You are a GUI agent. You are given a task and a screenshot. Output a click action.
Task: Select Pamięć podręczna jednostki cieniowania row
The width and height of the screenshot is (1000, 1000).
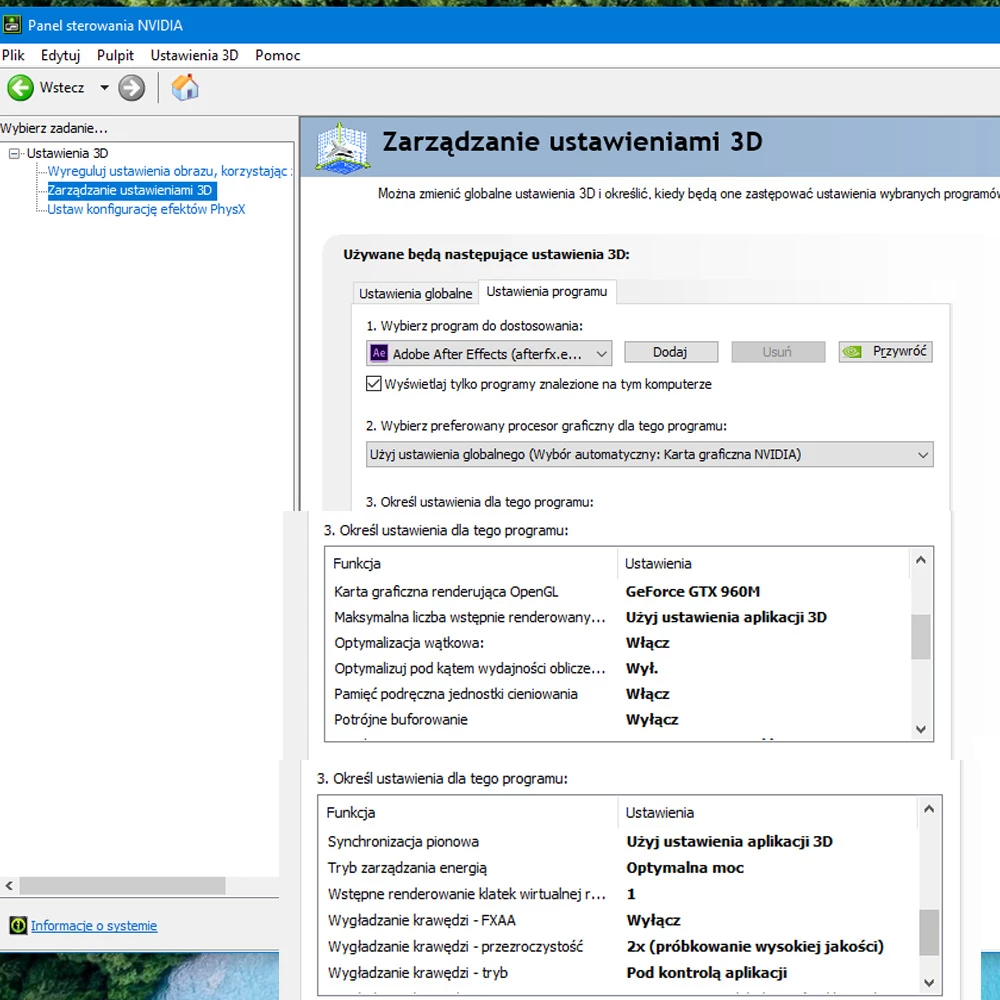[x=617, y=694]
